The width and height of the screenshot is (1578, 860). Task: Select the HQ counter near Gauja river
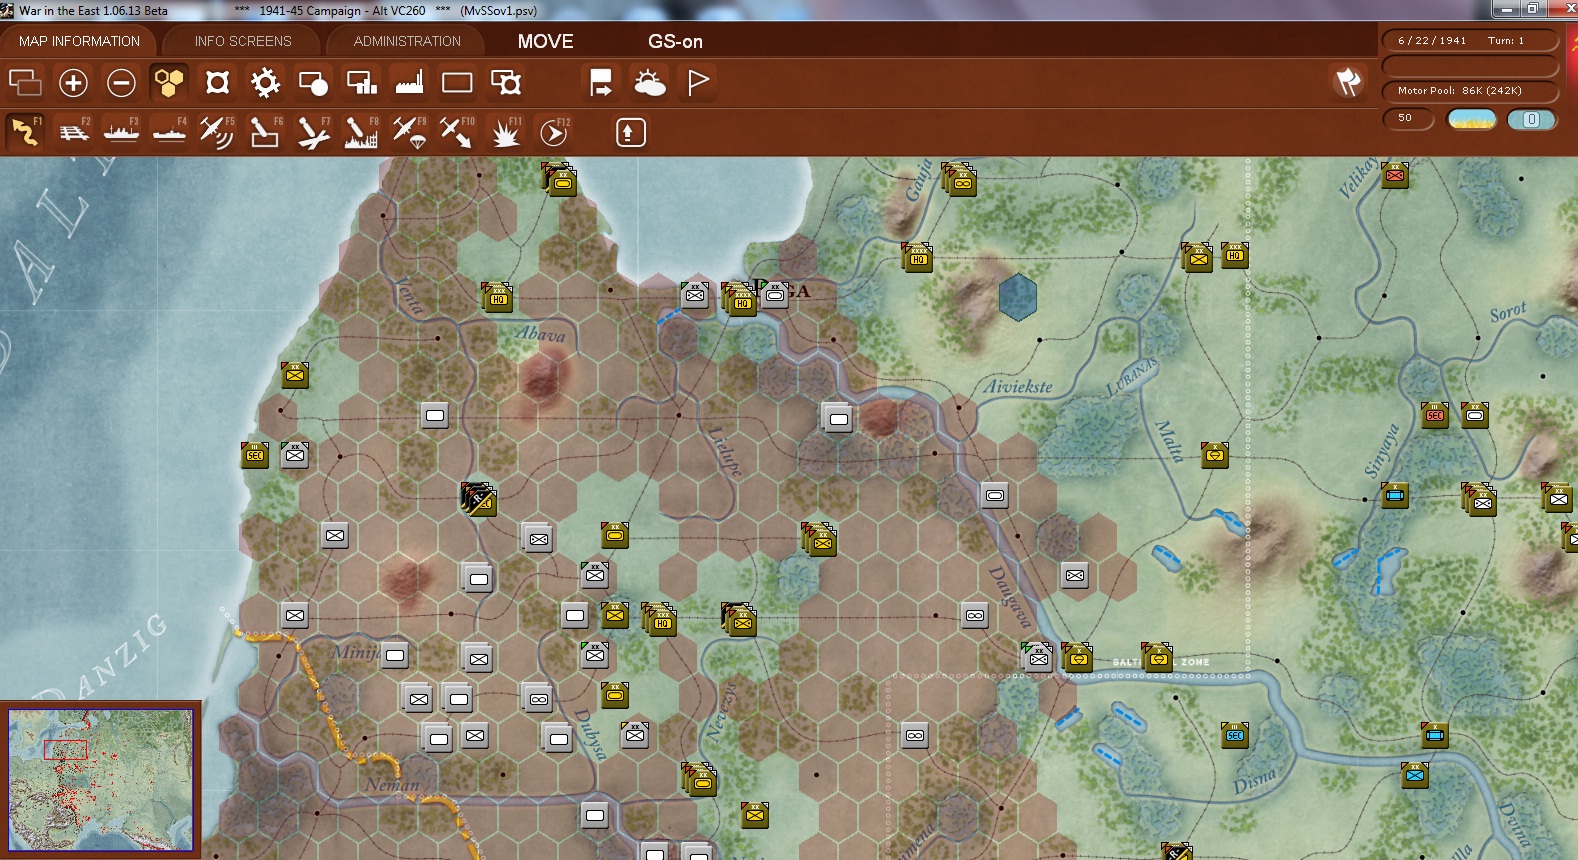click(918, 257)
